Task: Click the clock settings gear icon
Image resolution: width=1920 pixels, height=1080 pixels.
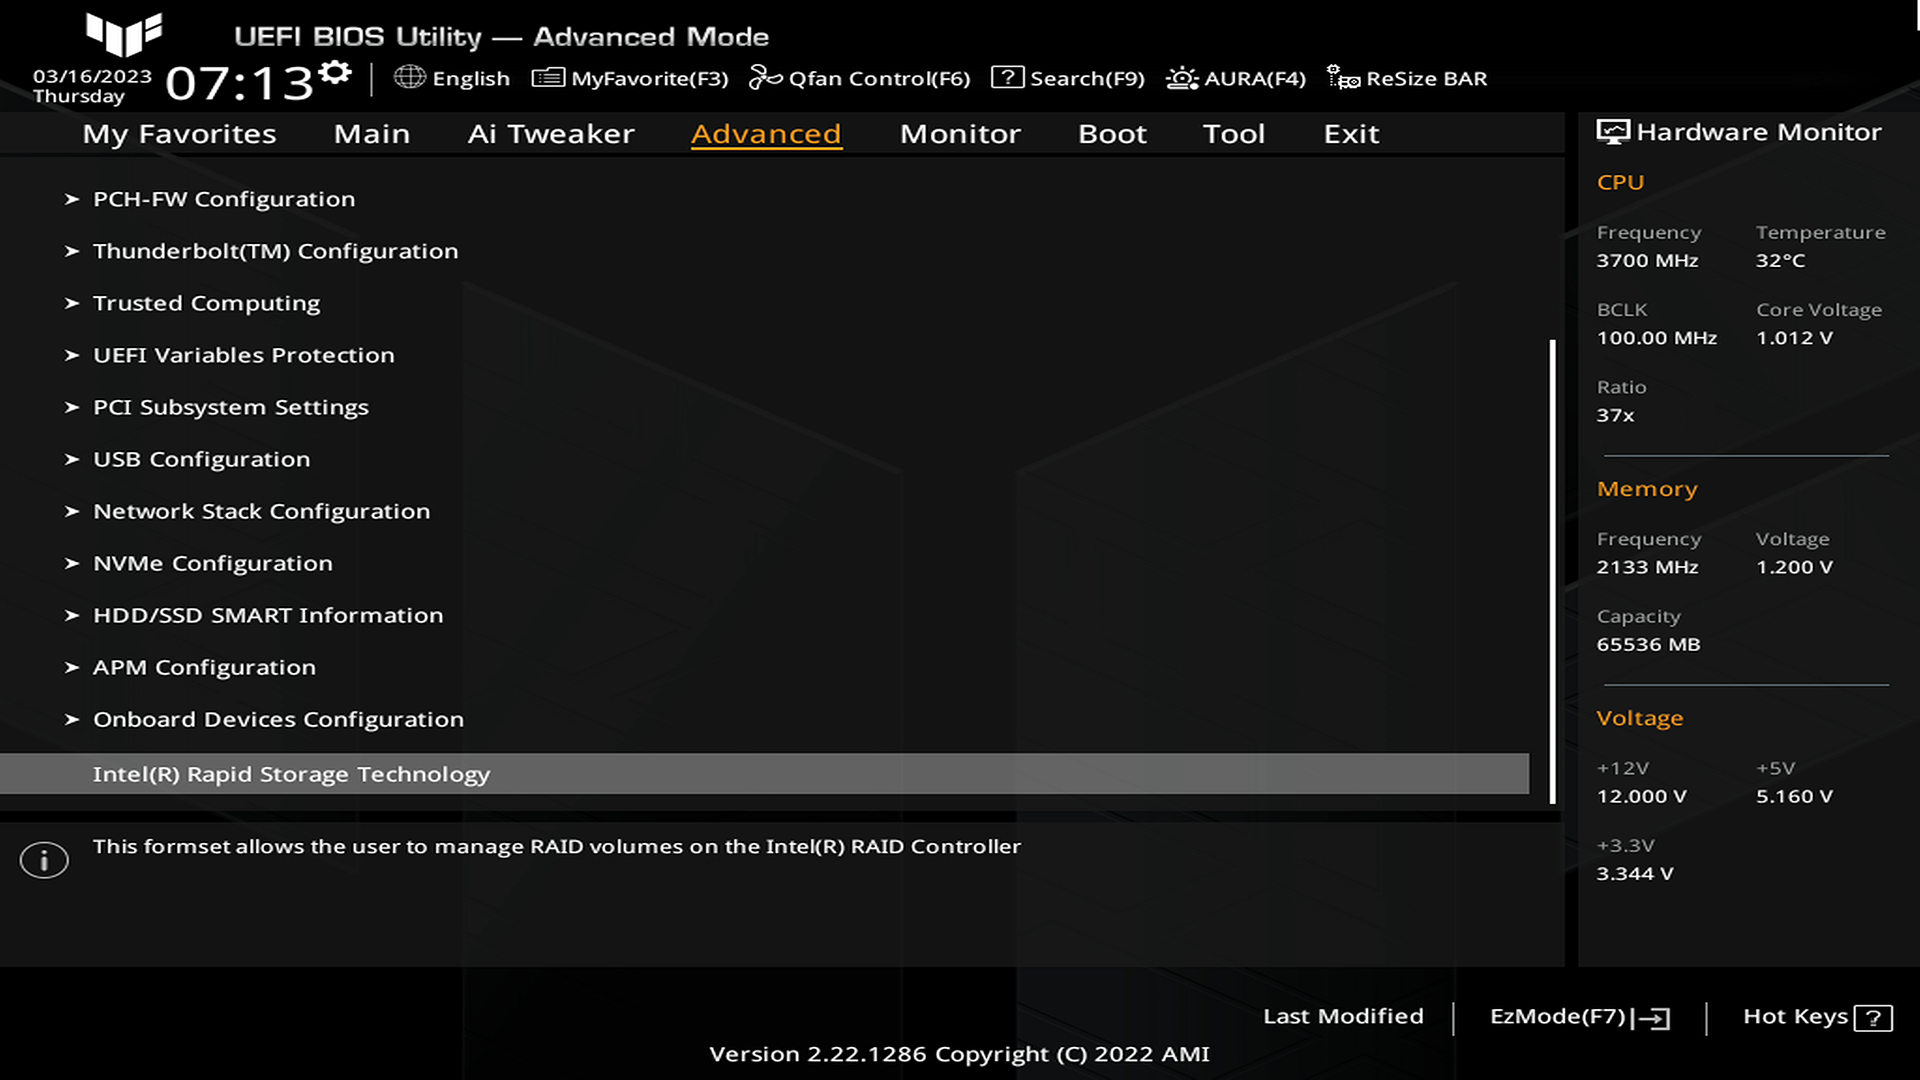Action: (x=335, y=72)
